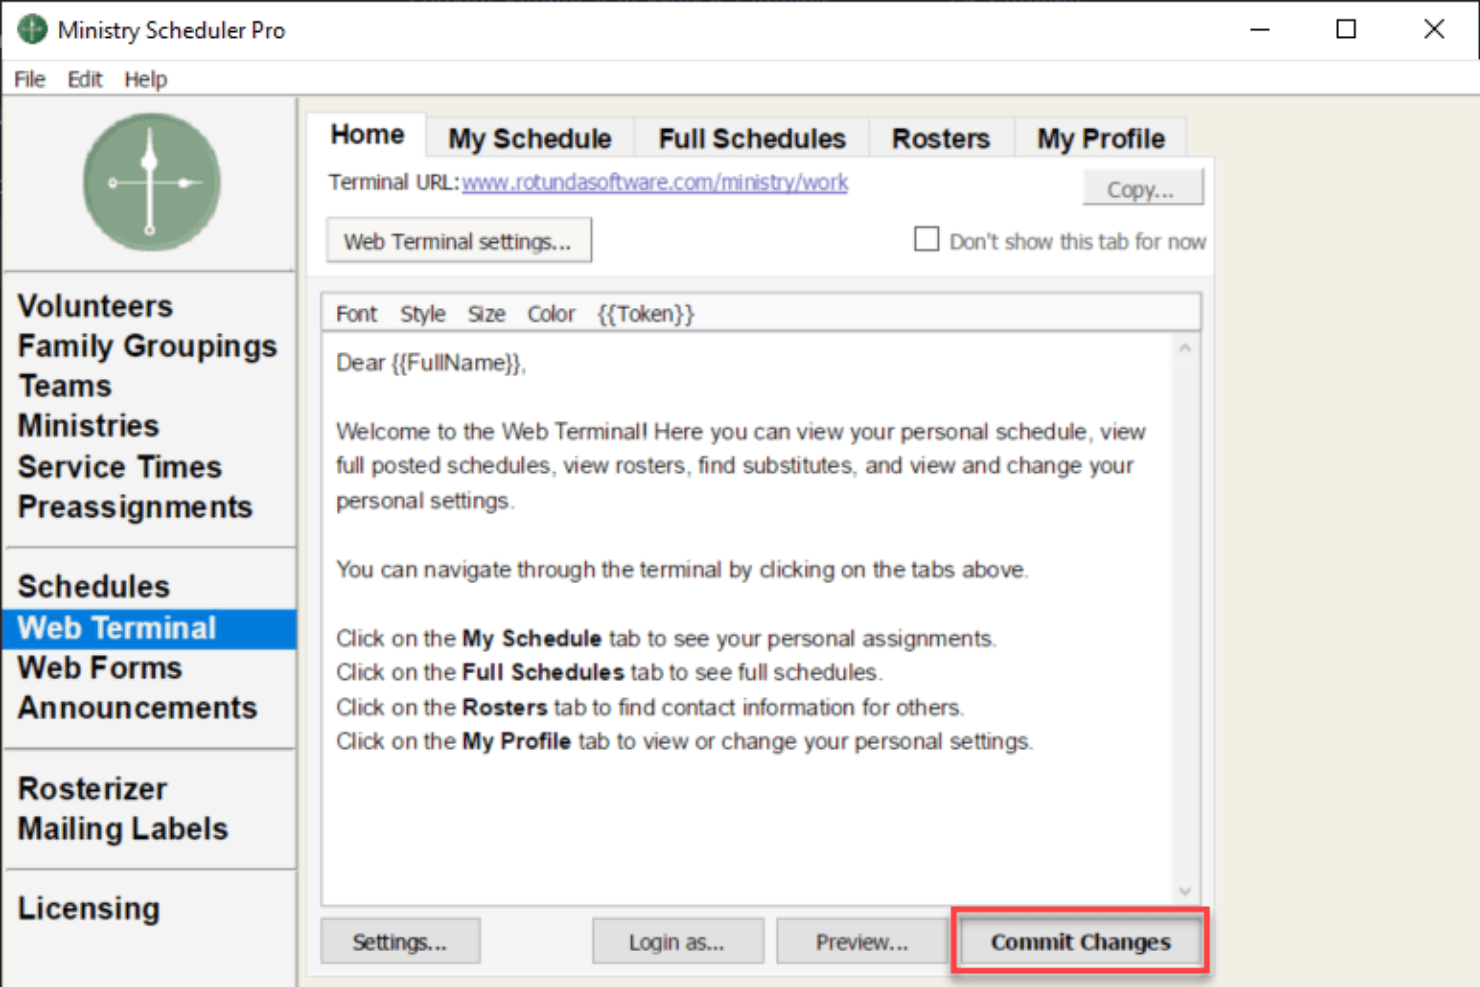Open the Color dropdown in editor toolbar
Screen dimensions: 1480x987
point(551,314)
